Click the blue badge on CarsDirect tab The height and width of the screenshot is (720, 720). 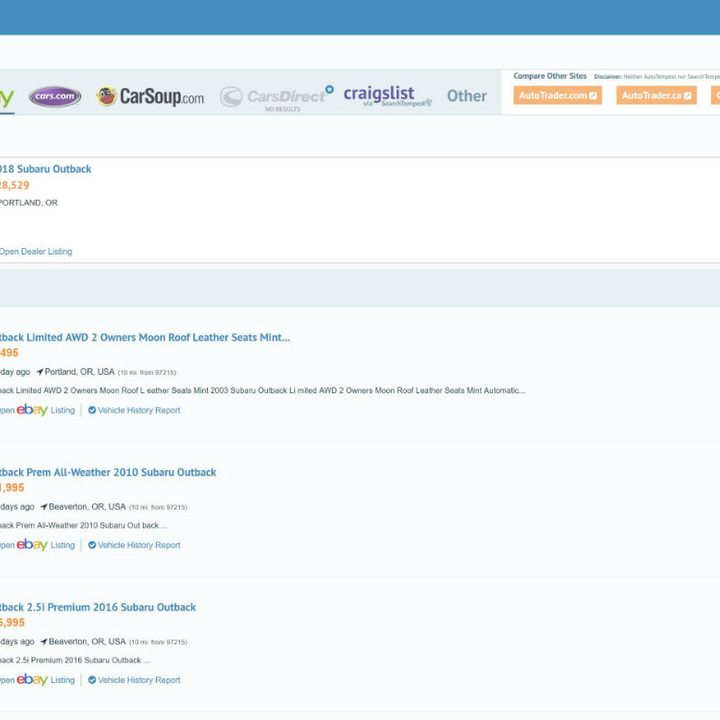pos(329,89)
